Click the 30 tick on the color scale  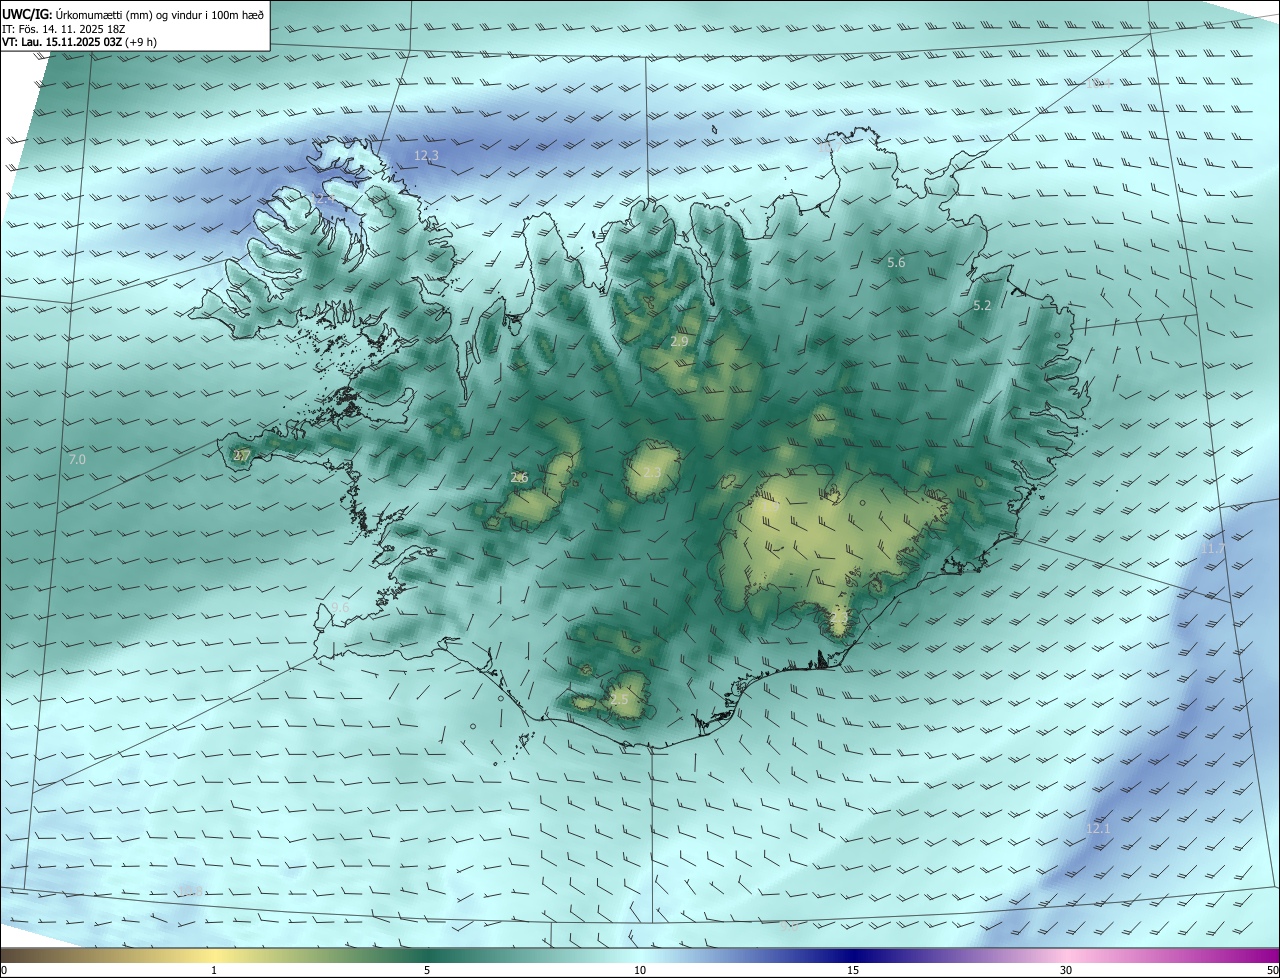[x=1066, y=971]
